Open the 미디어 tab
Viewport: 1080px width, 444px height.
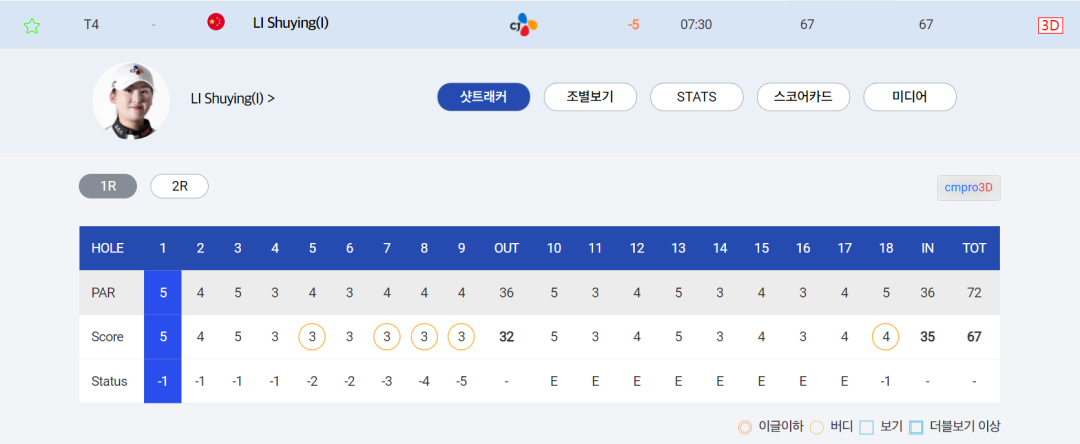click(910, 97)
